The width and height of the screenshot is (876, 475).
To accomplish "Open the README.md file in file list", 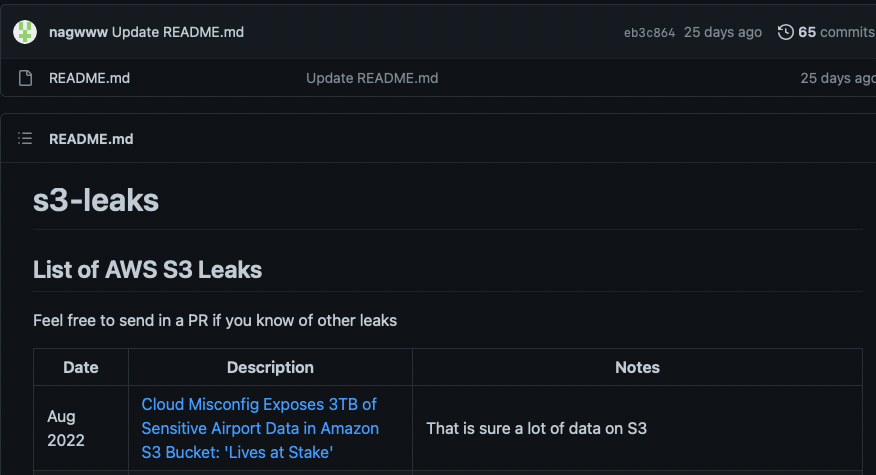I will 89,78.
